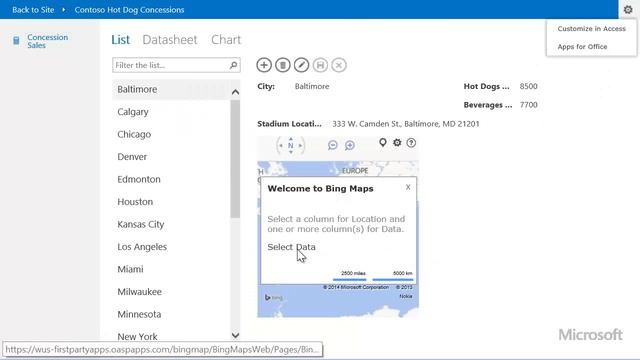Select Miami in the city list

pos(171,269)
